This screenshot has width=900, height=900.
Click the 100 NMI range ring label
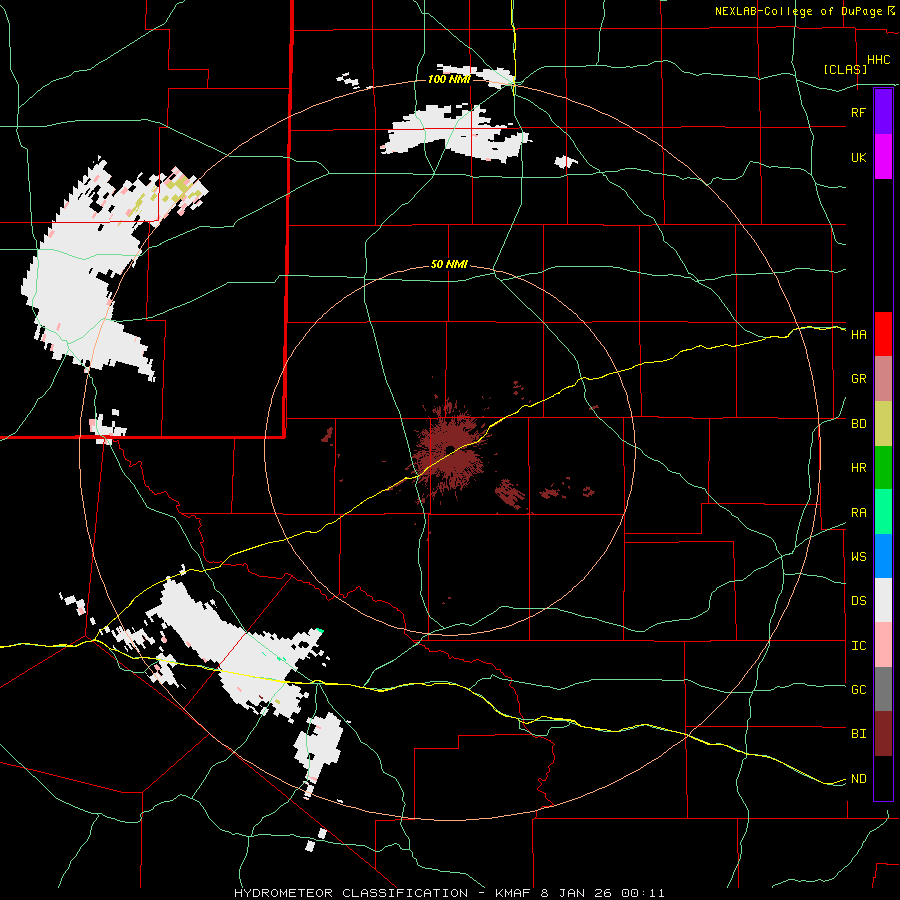(x=449, y=79)
